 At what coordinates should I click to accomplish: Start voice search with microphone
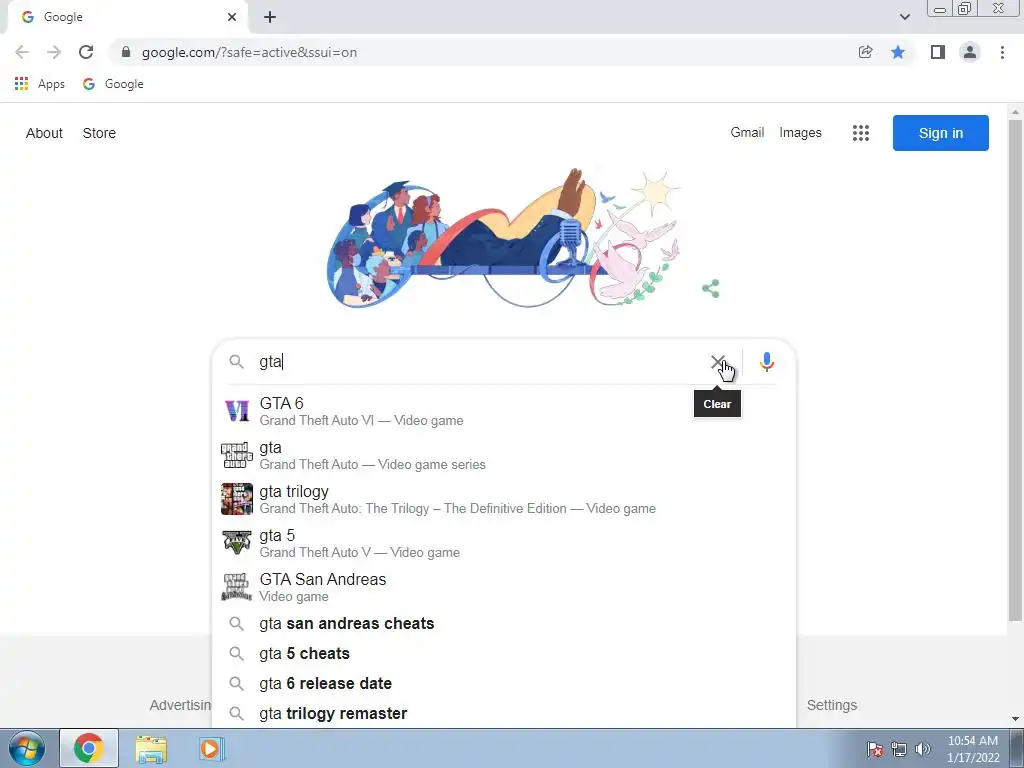coord(767,362)
